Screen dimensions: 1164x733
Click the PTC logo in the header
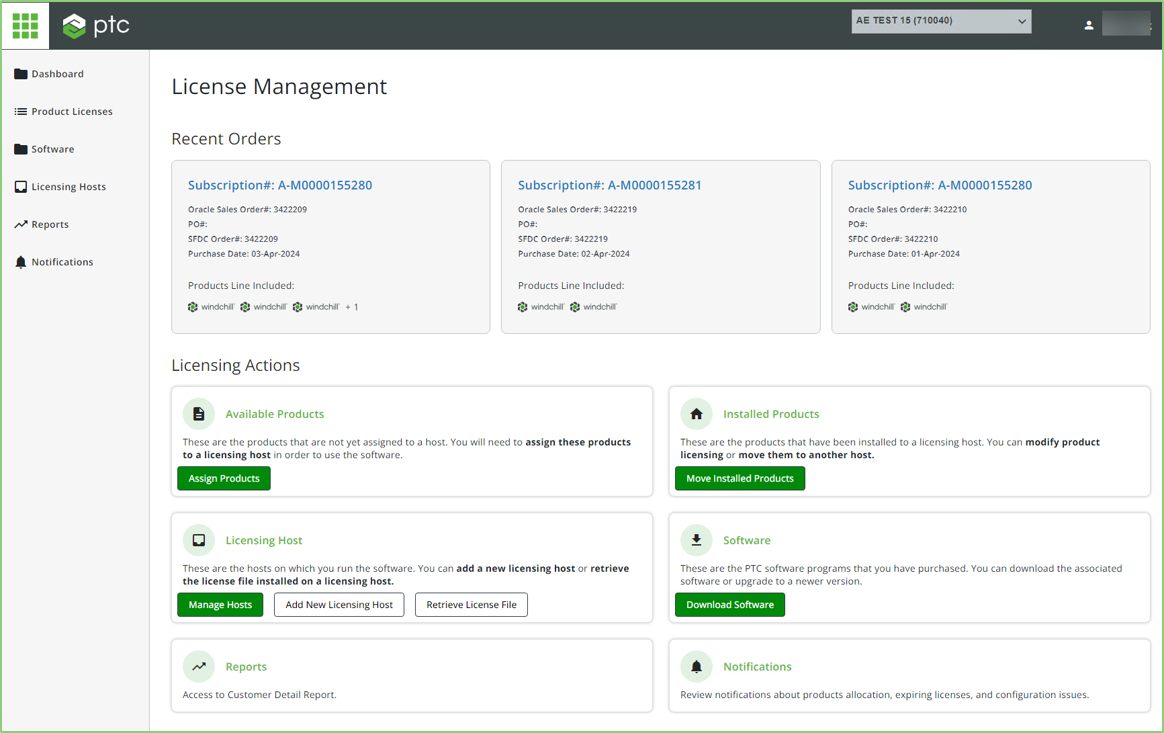coord(96,25)
